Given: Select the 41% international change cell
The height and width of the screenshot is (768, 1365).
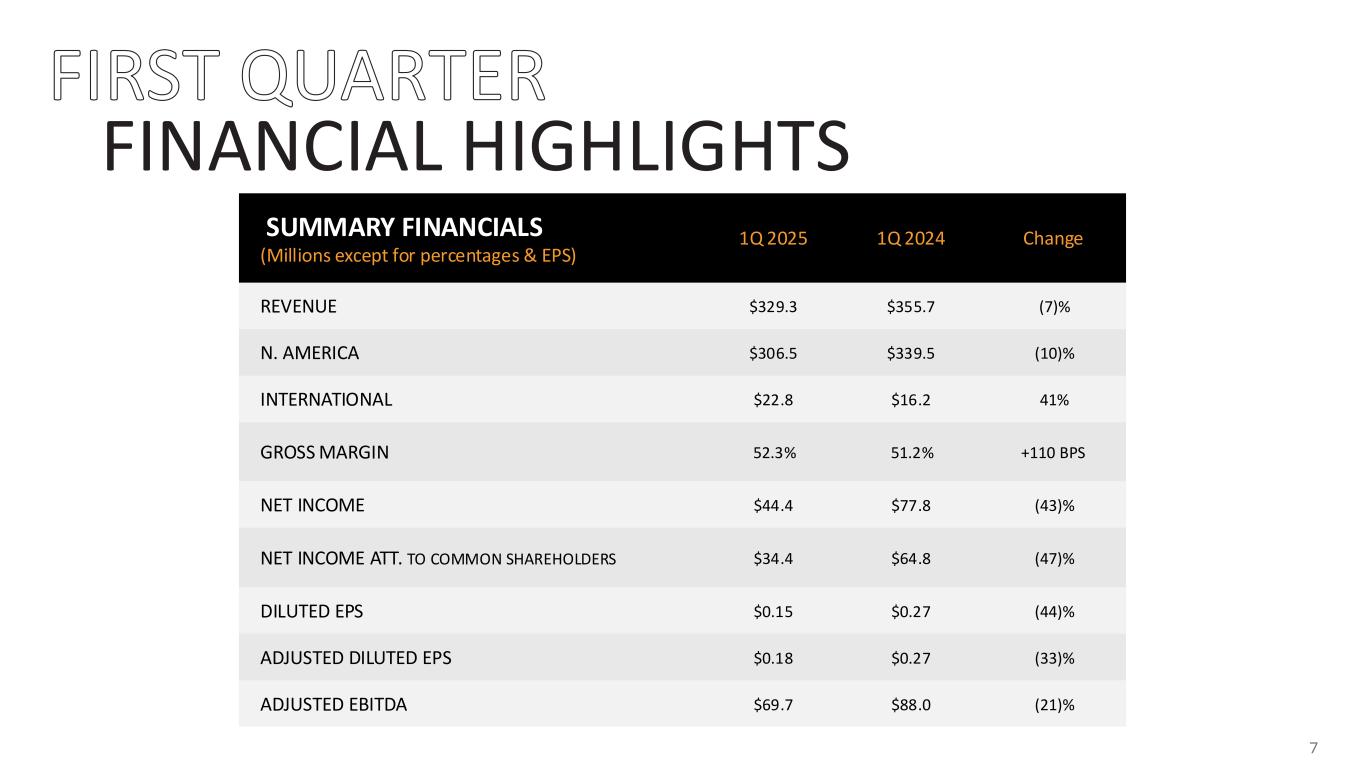Looking at the screenshot, I should pos(1054,400).
